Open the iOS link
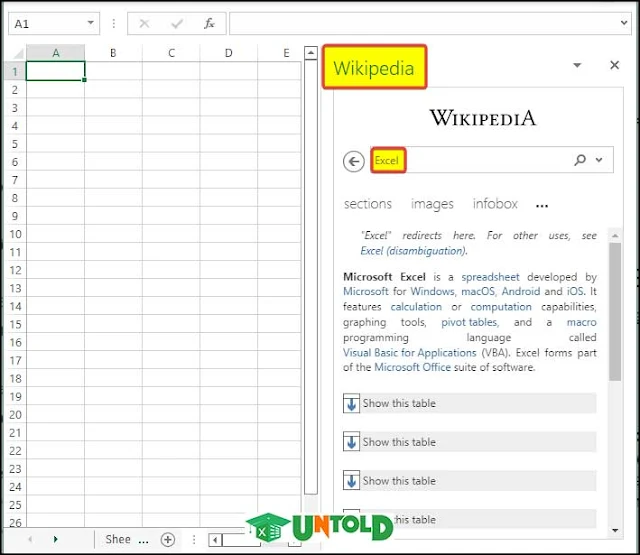Viewport: 640px width, 555px height. [x=575, y=291]
